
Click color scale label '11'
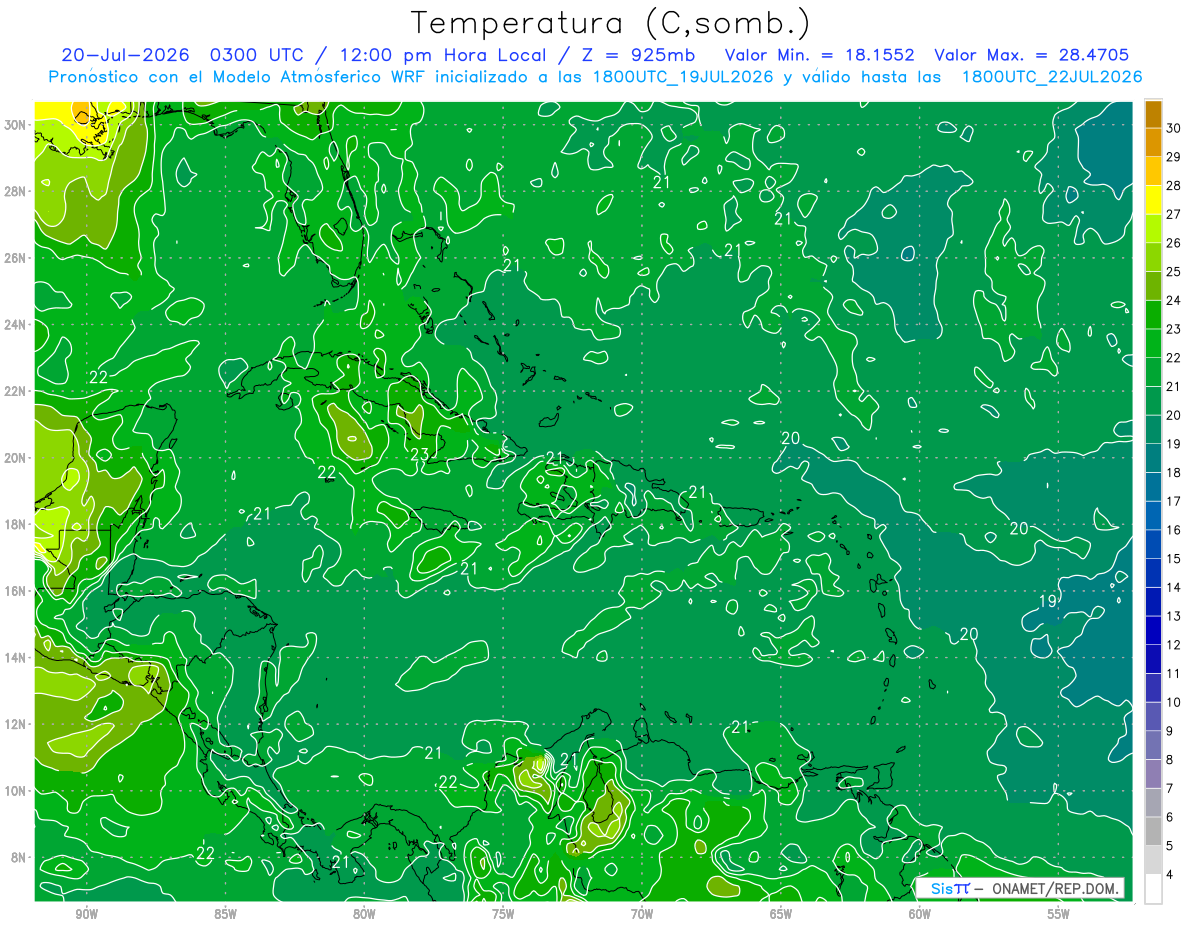[x=1173, y=674]
